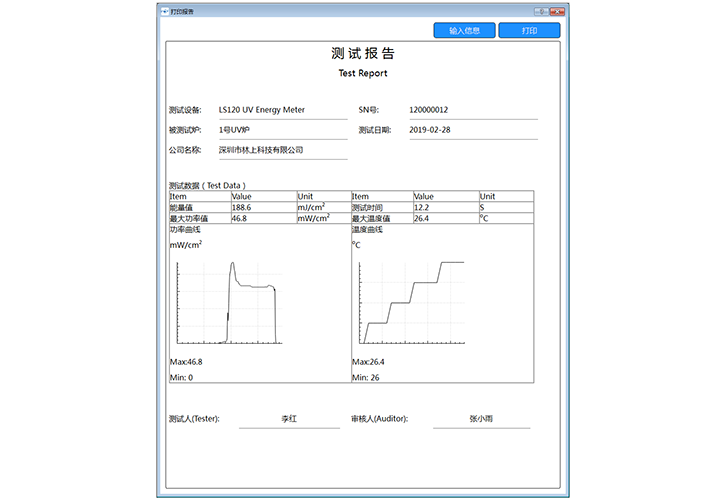Click the Max:46.8 label under power chart
This screenshot has height=500, width=726.
click(186, 362)
